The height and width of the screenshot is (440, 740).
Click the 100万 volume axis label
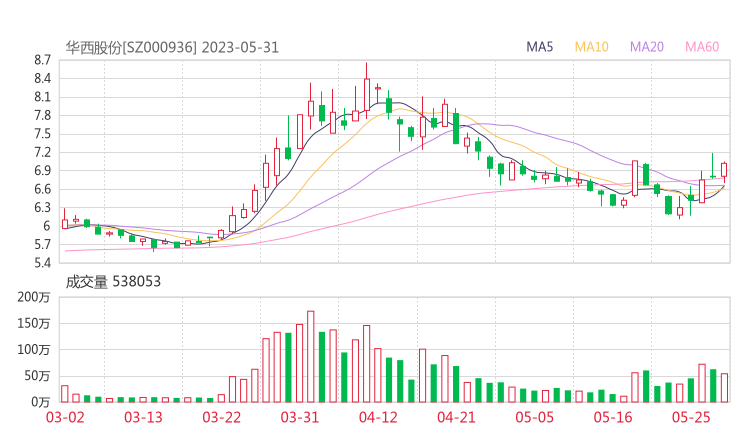[x=34, y=350]
